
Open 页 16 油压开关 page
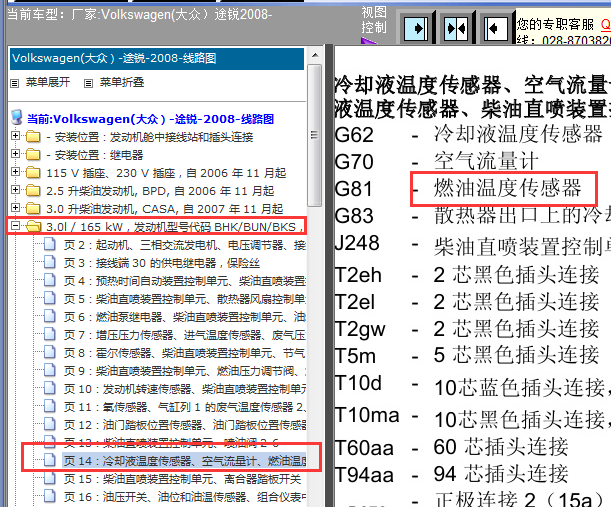point(180,496)
